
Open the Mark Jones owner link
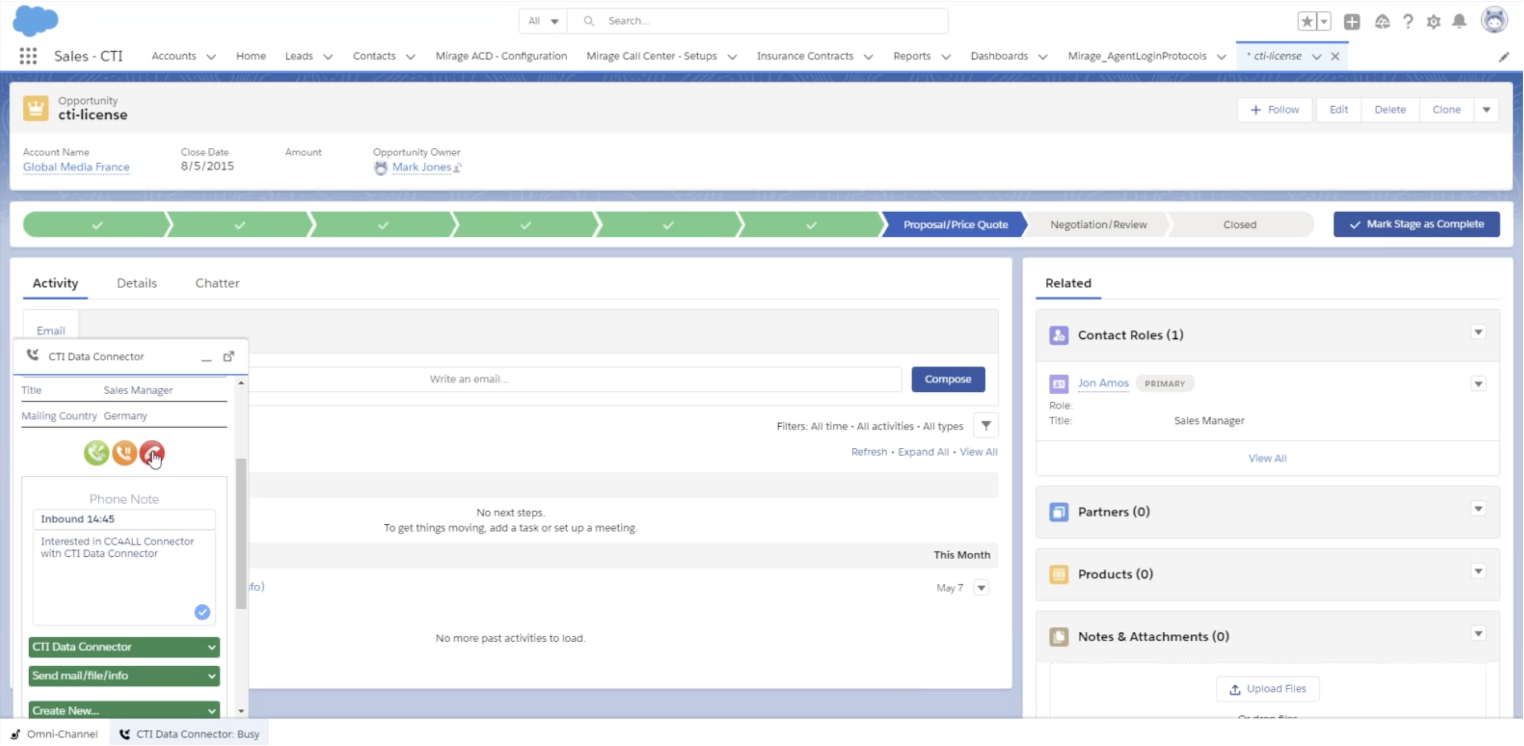point(421,167)
